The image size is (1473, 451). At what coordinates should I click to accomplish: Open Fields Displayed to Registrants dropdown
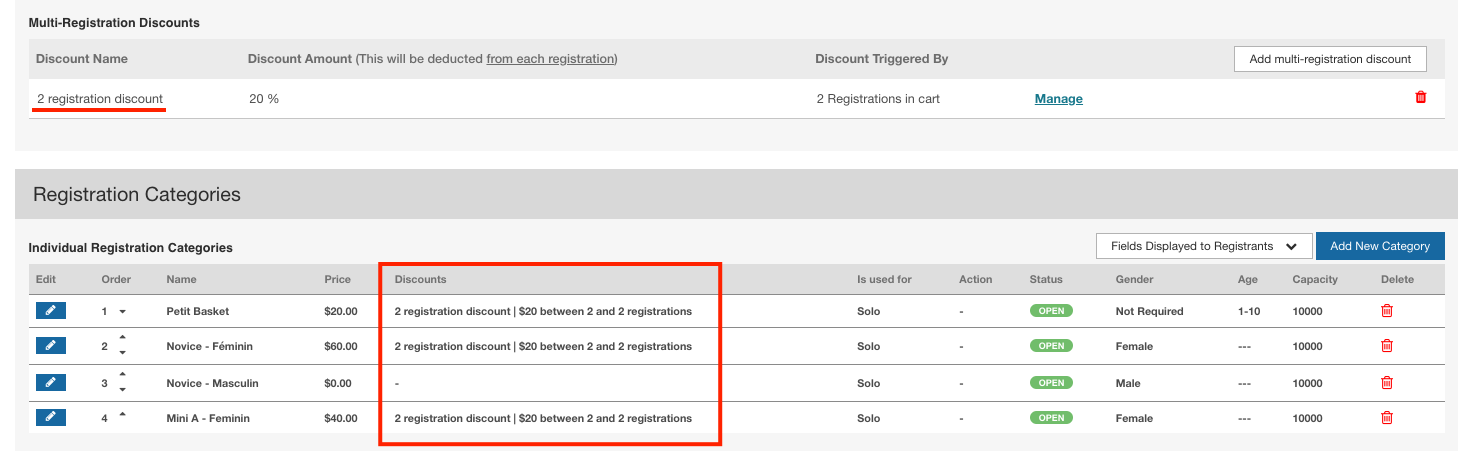point(1203,246)
